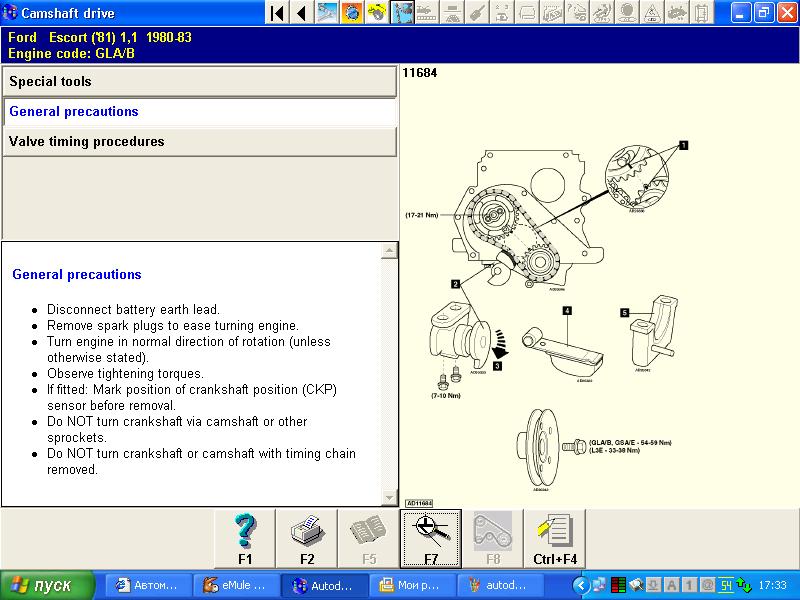Go to first page with skip-back arrow
Image resolution: width=800 pixels, height=600 pixels.
pyautogui.click(x=277, y=13)
